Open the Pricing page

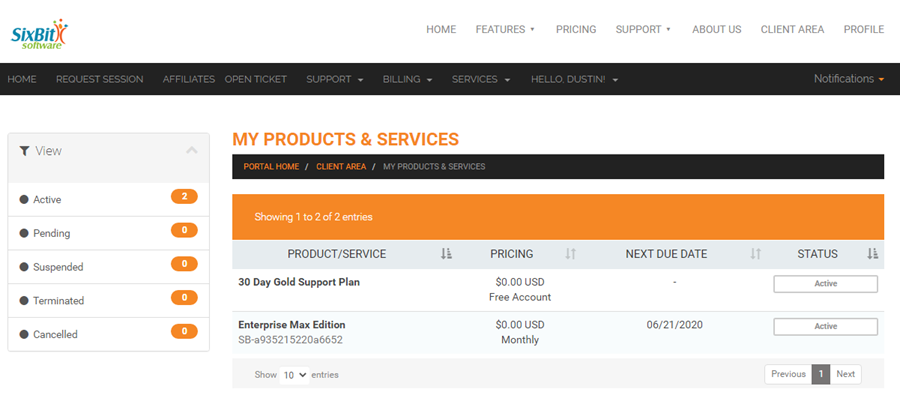(x=576, y=29)
